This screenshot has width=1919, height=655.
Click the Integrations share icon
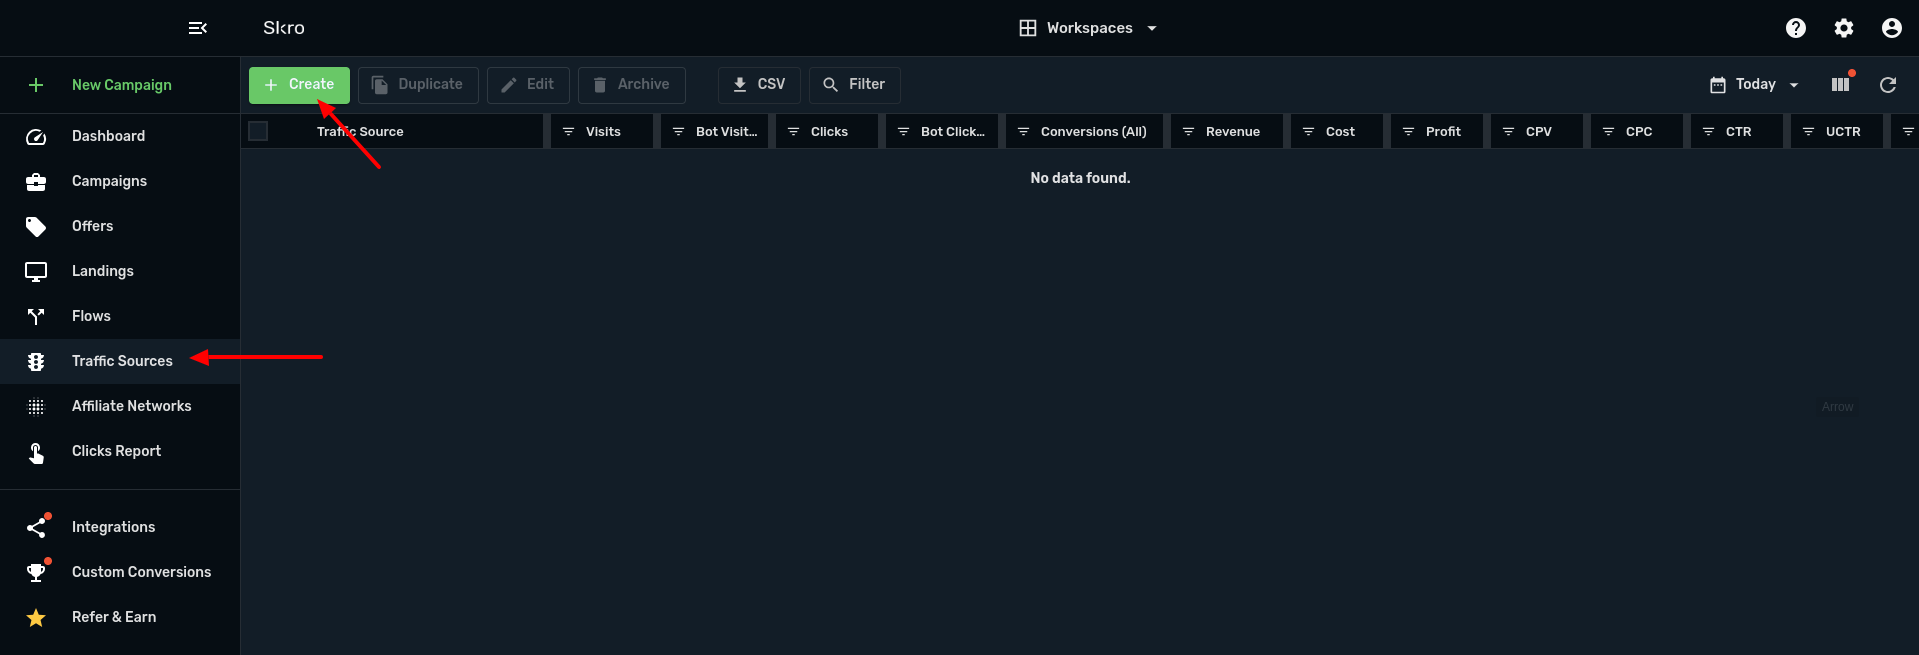36,527
